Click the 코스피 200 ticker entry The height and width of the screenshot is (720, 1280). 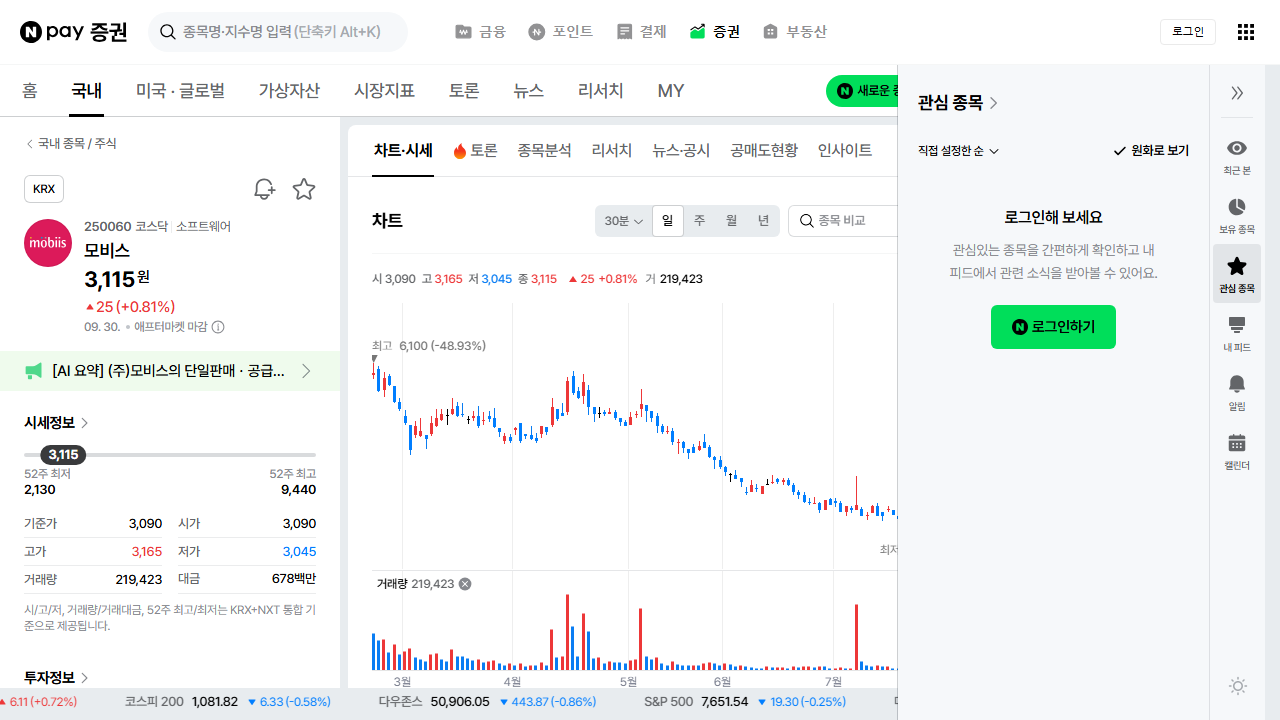click(228, 702)
